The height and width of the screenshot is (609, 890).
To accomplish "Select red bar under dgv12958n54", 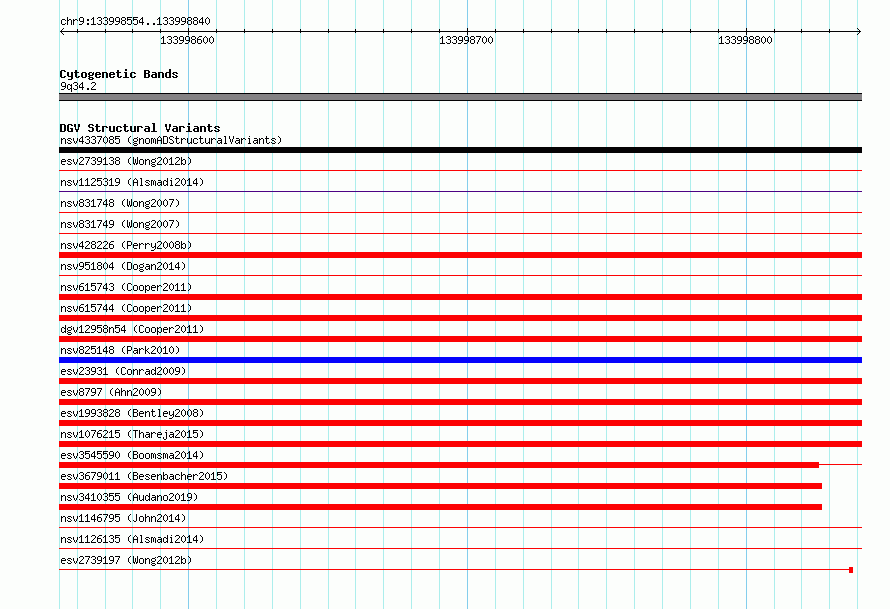I will 460,339.
